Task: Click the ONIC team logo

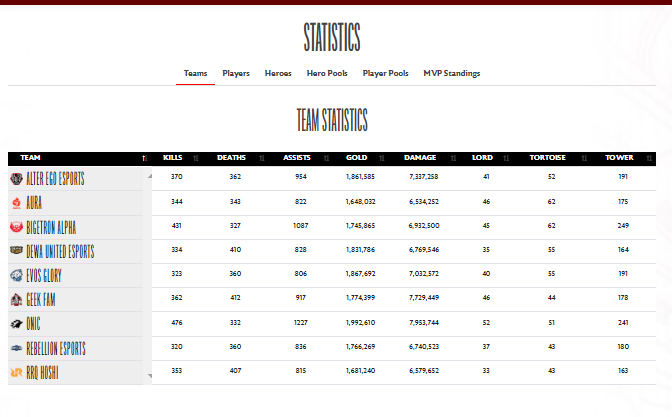Action: click(x=16, y=324)
